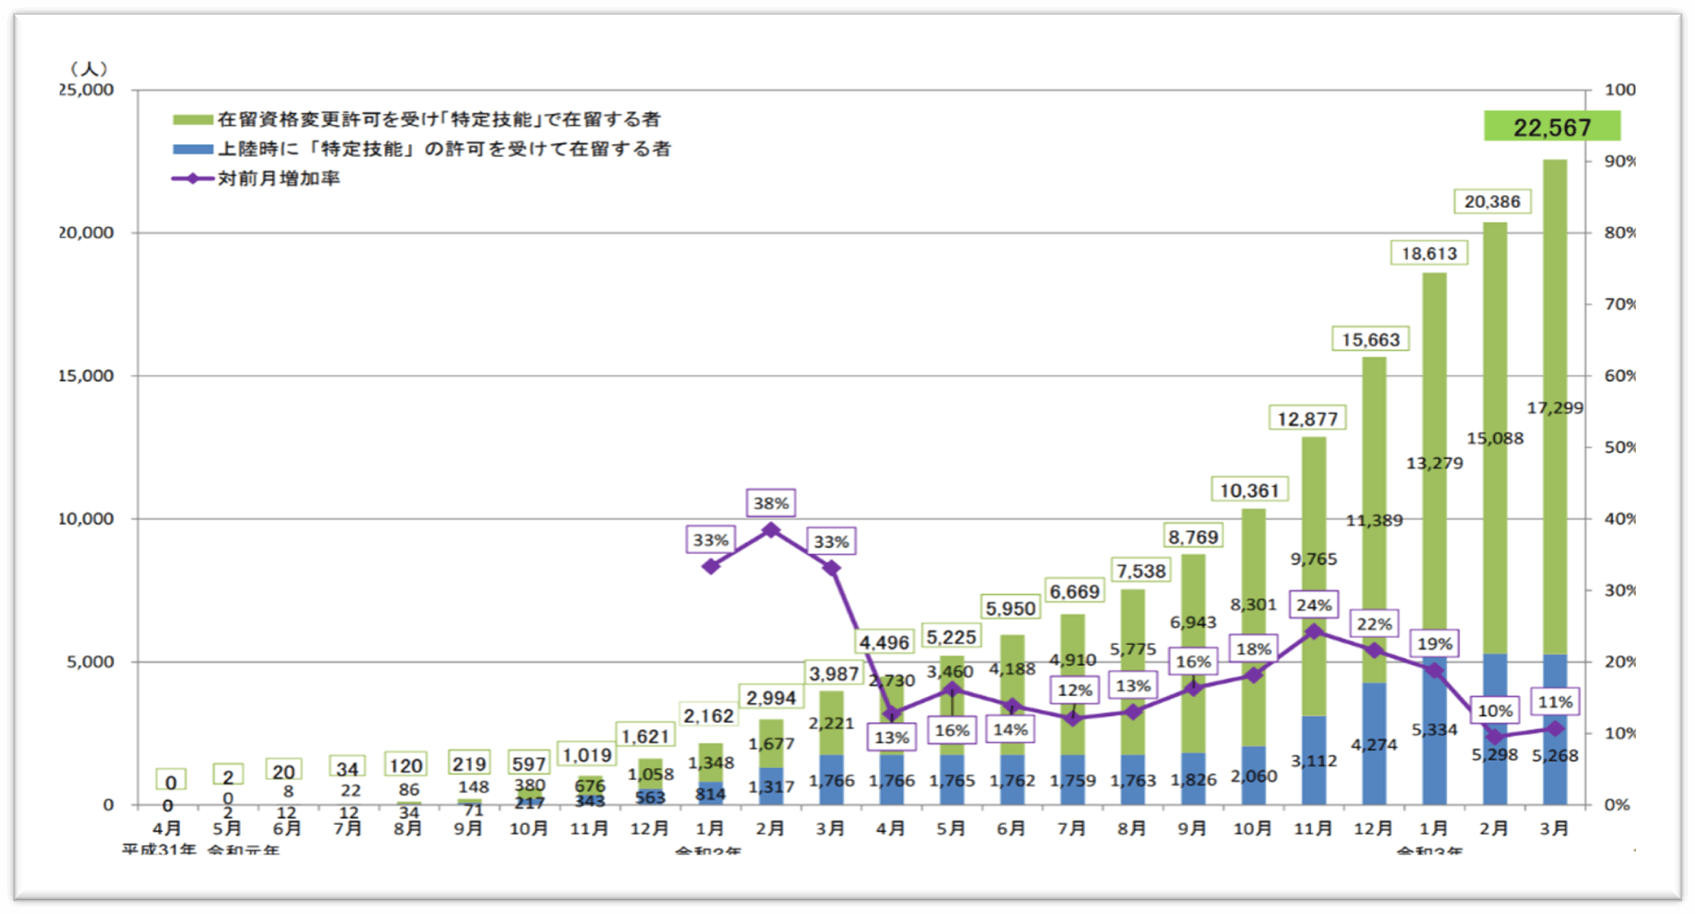Screen dimensions: 1695x914
Task: Click the total label '12,877'
Action: [x=1307, y=419]
